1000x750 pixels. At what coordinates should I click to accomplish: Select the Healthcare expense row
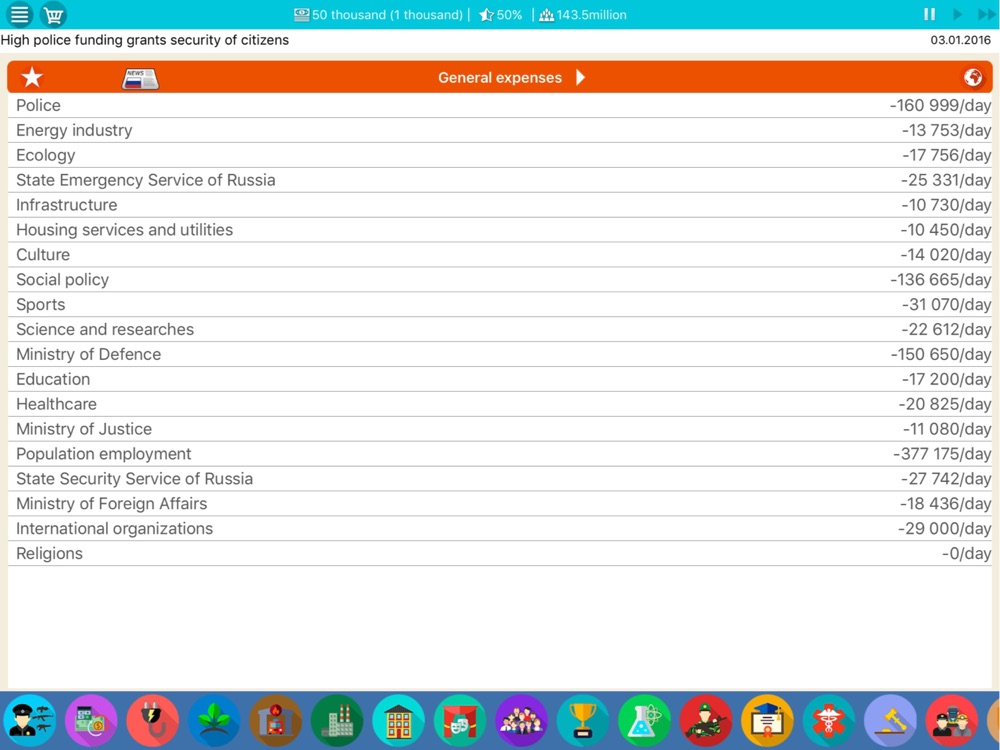[500, 404]
